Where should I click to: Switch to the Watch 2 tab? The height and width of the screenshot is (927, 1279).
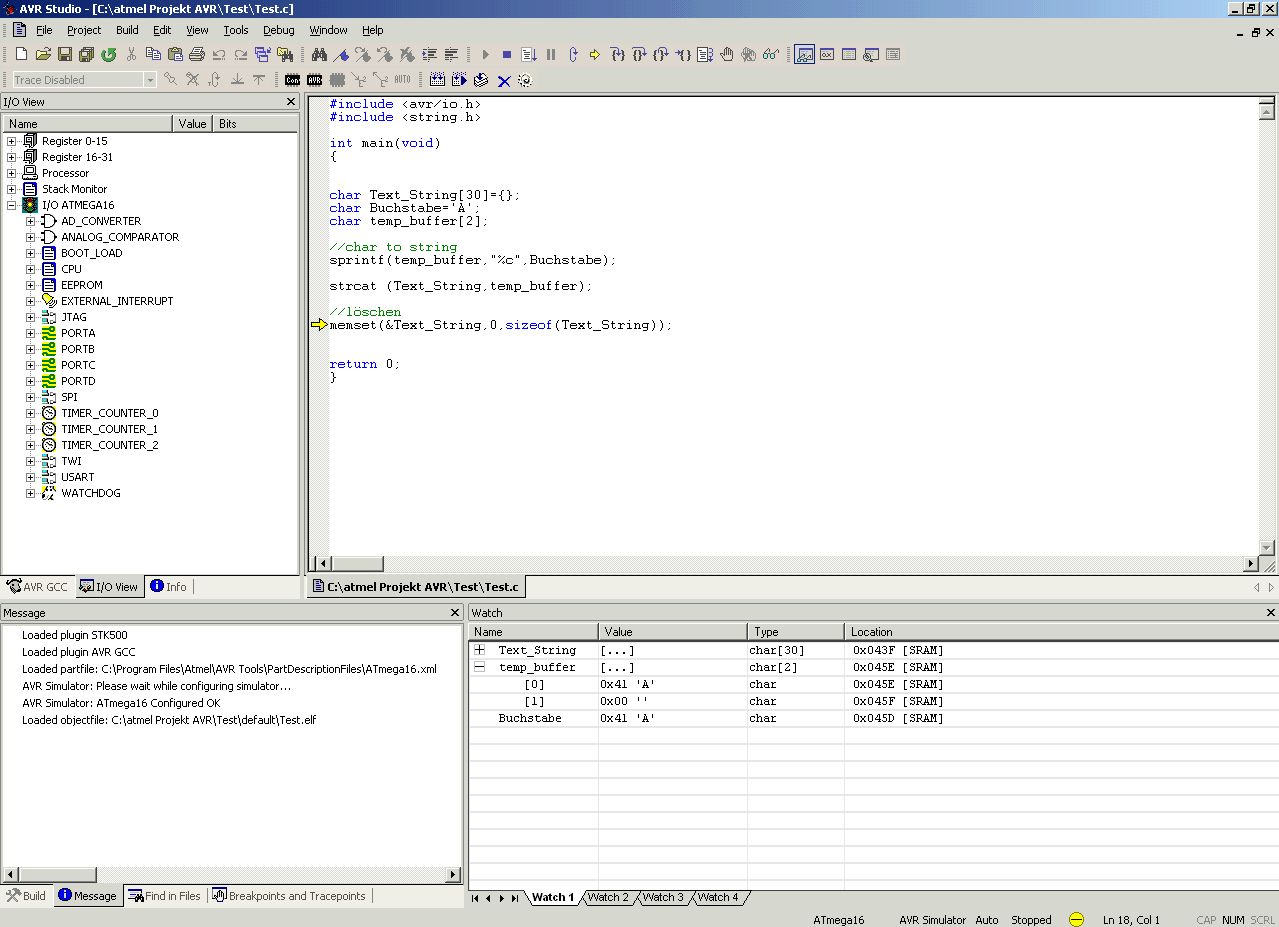pyautogui.click(x=608, y=897)
